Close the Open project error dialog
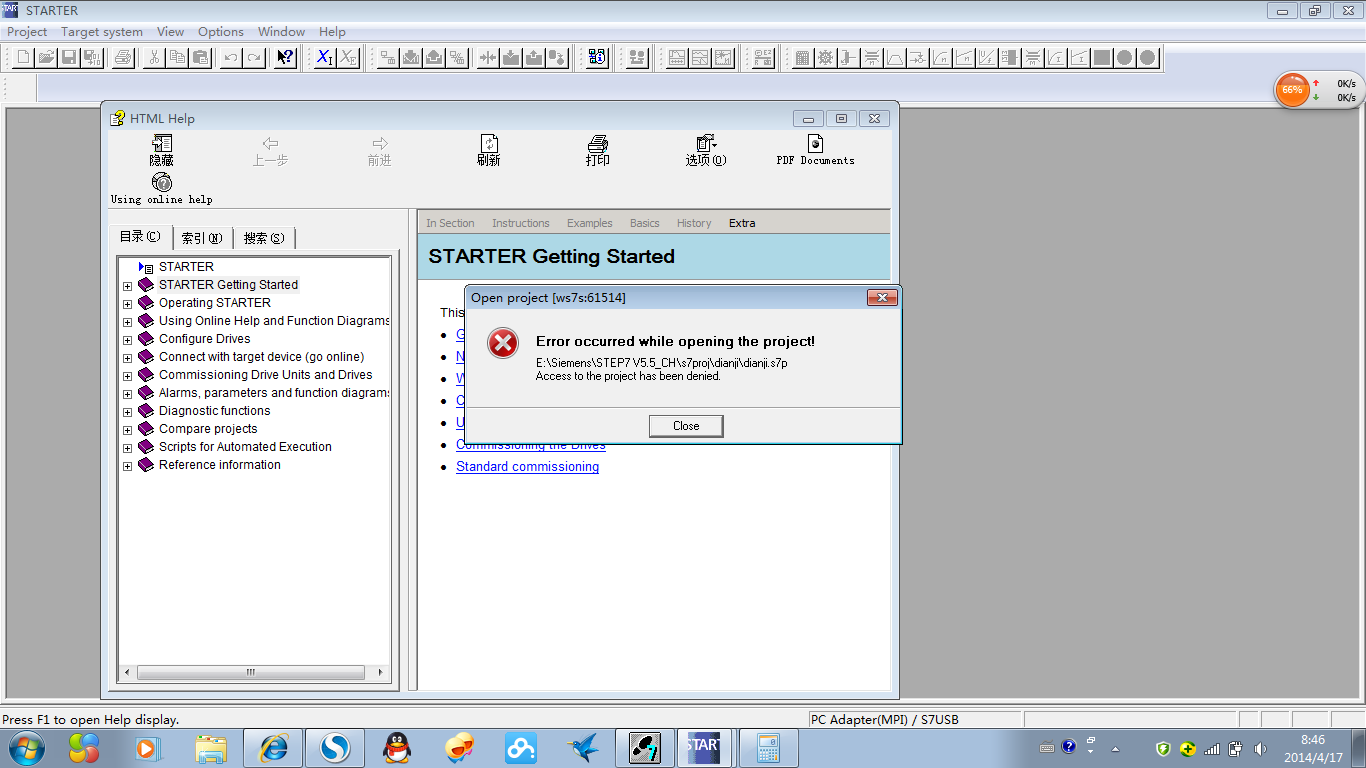Image resolution: width=1366 pixels, height=768 pixels. 686,426
